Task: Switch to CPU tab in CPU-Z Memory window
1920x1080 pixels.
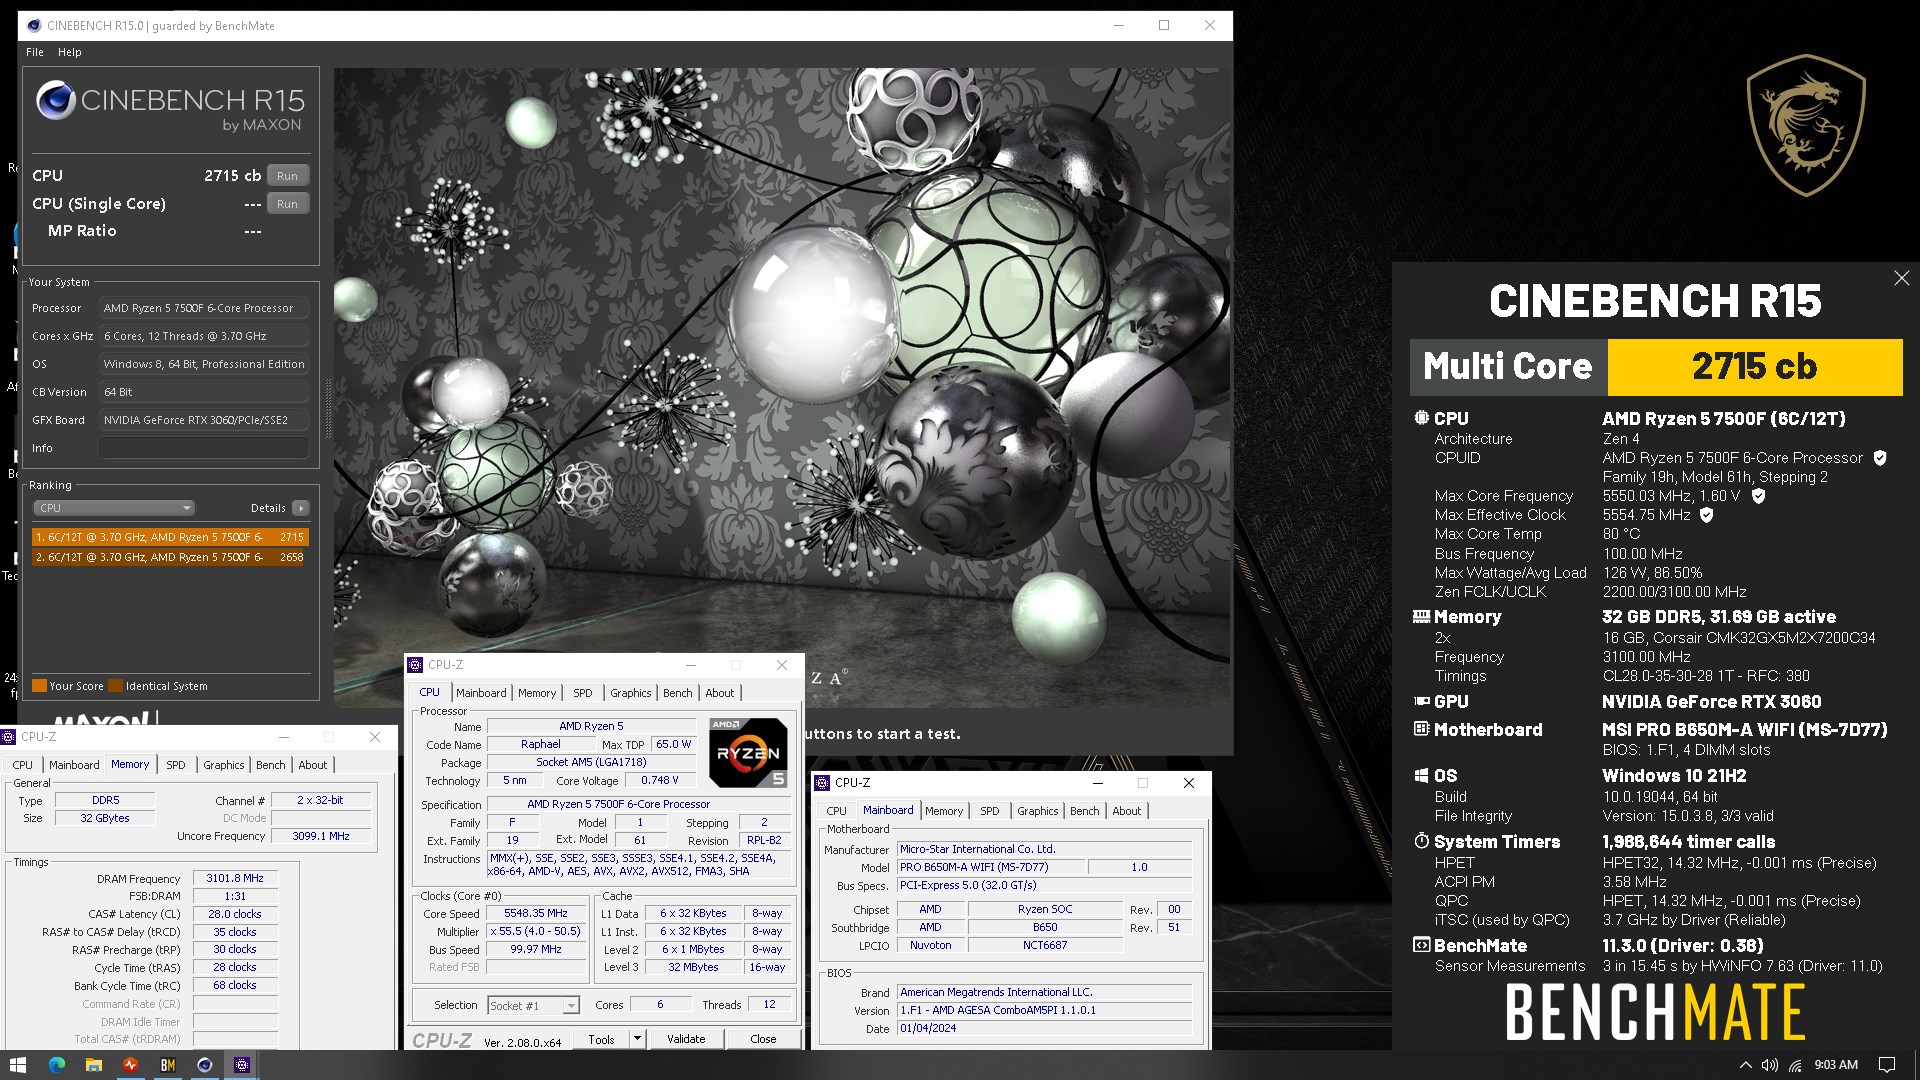Action: (x=22, y=765)
